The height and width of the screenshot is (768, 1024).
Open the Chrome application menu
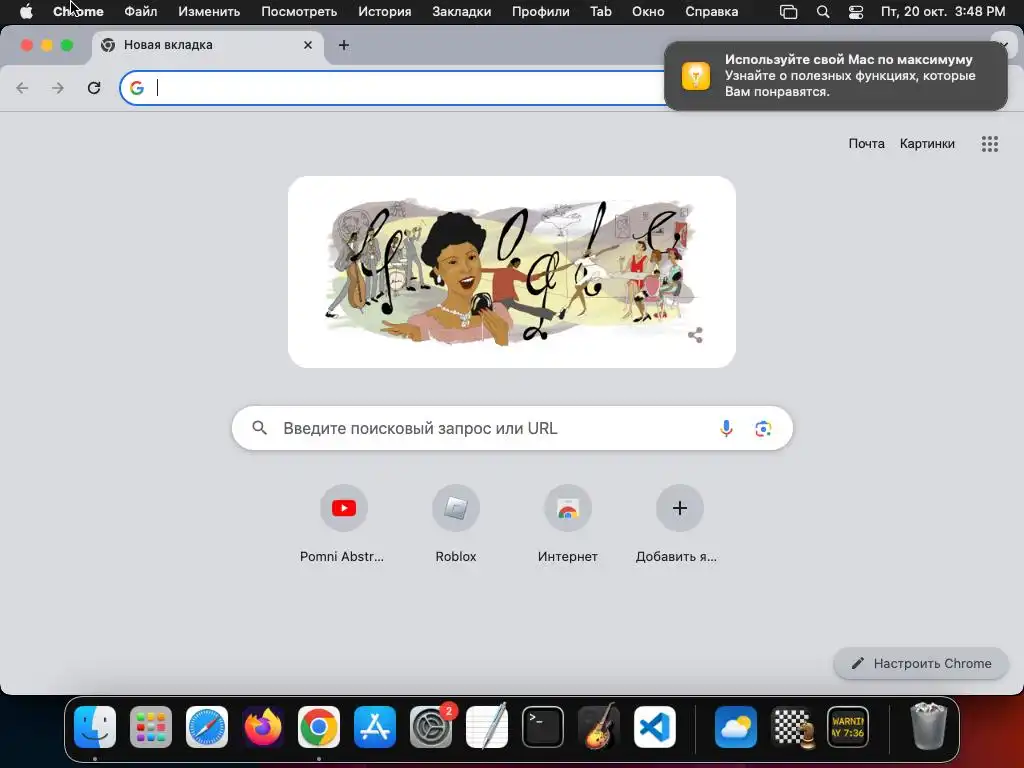[x=78, y=12]
